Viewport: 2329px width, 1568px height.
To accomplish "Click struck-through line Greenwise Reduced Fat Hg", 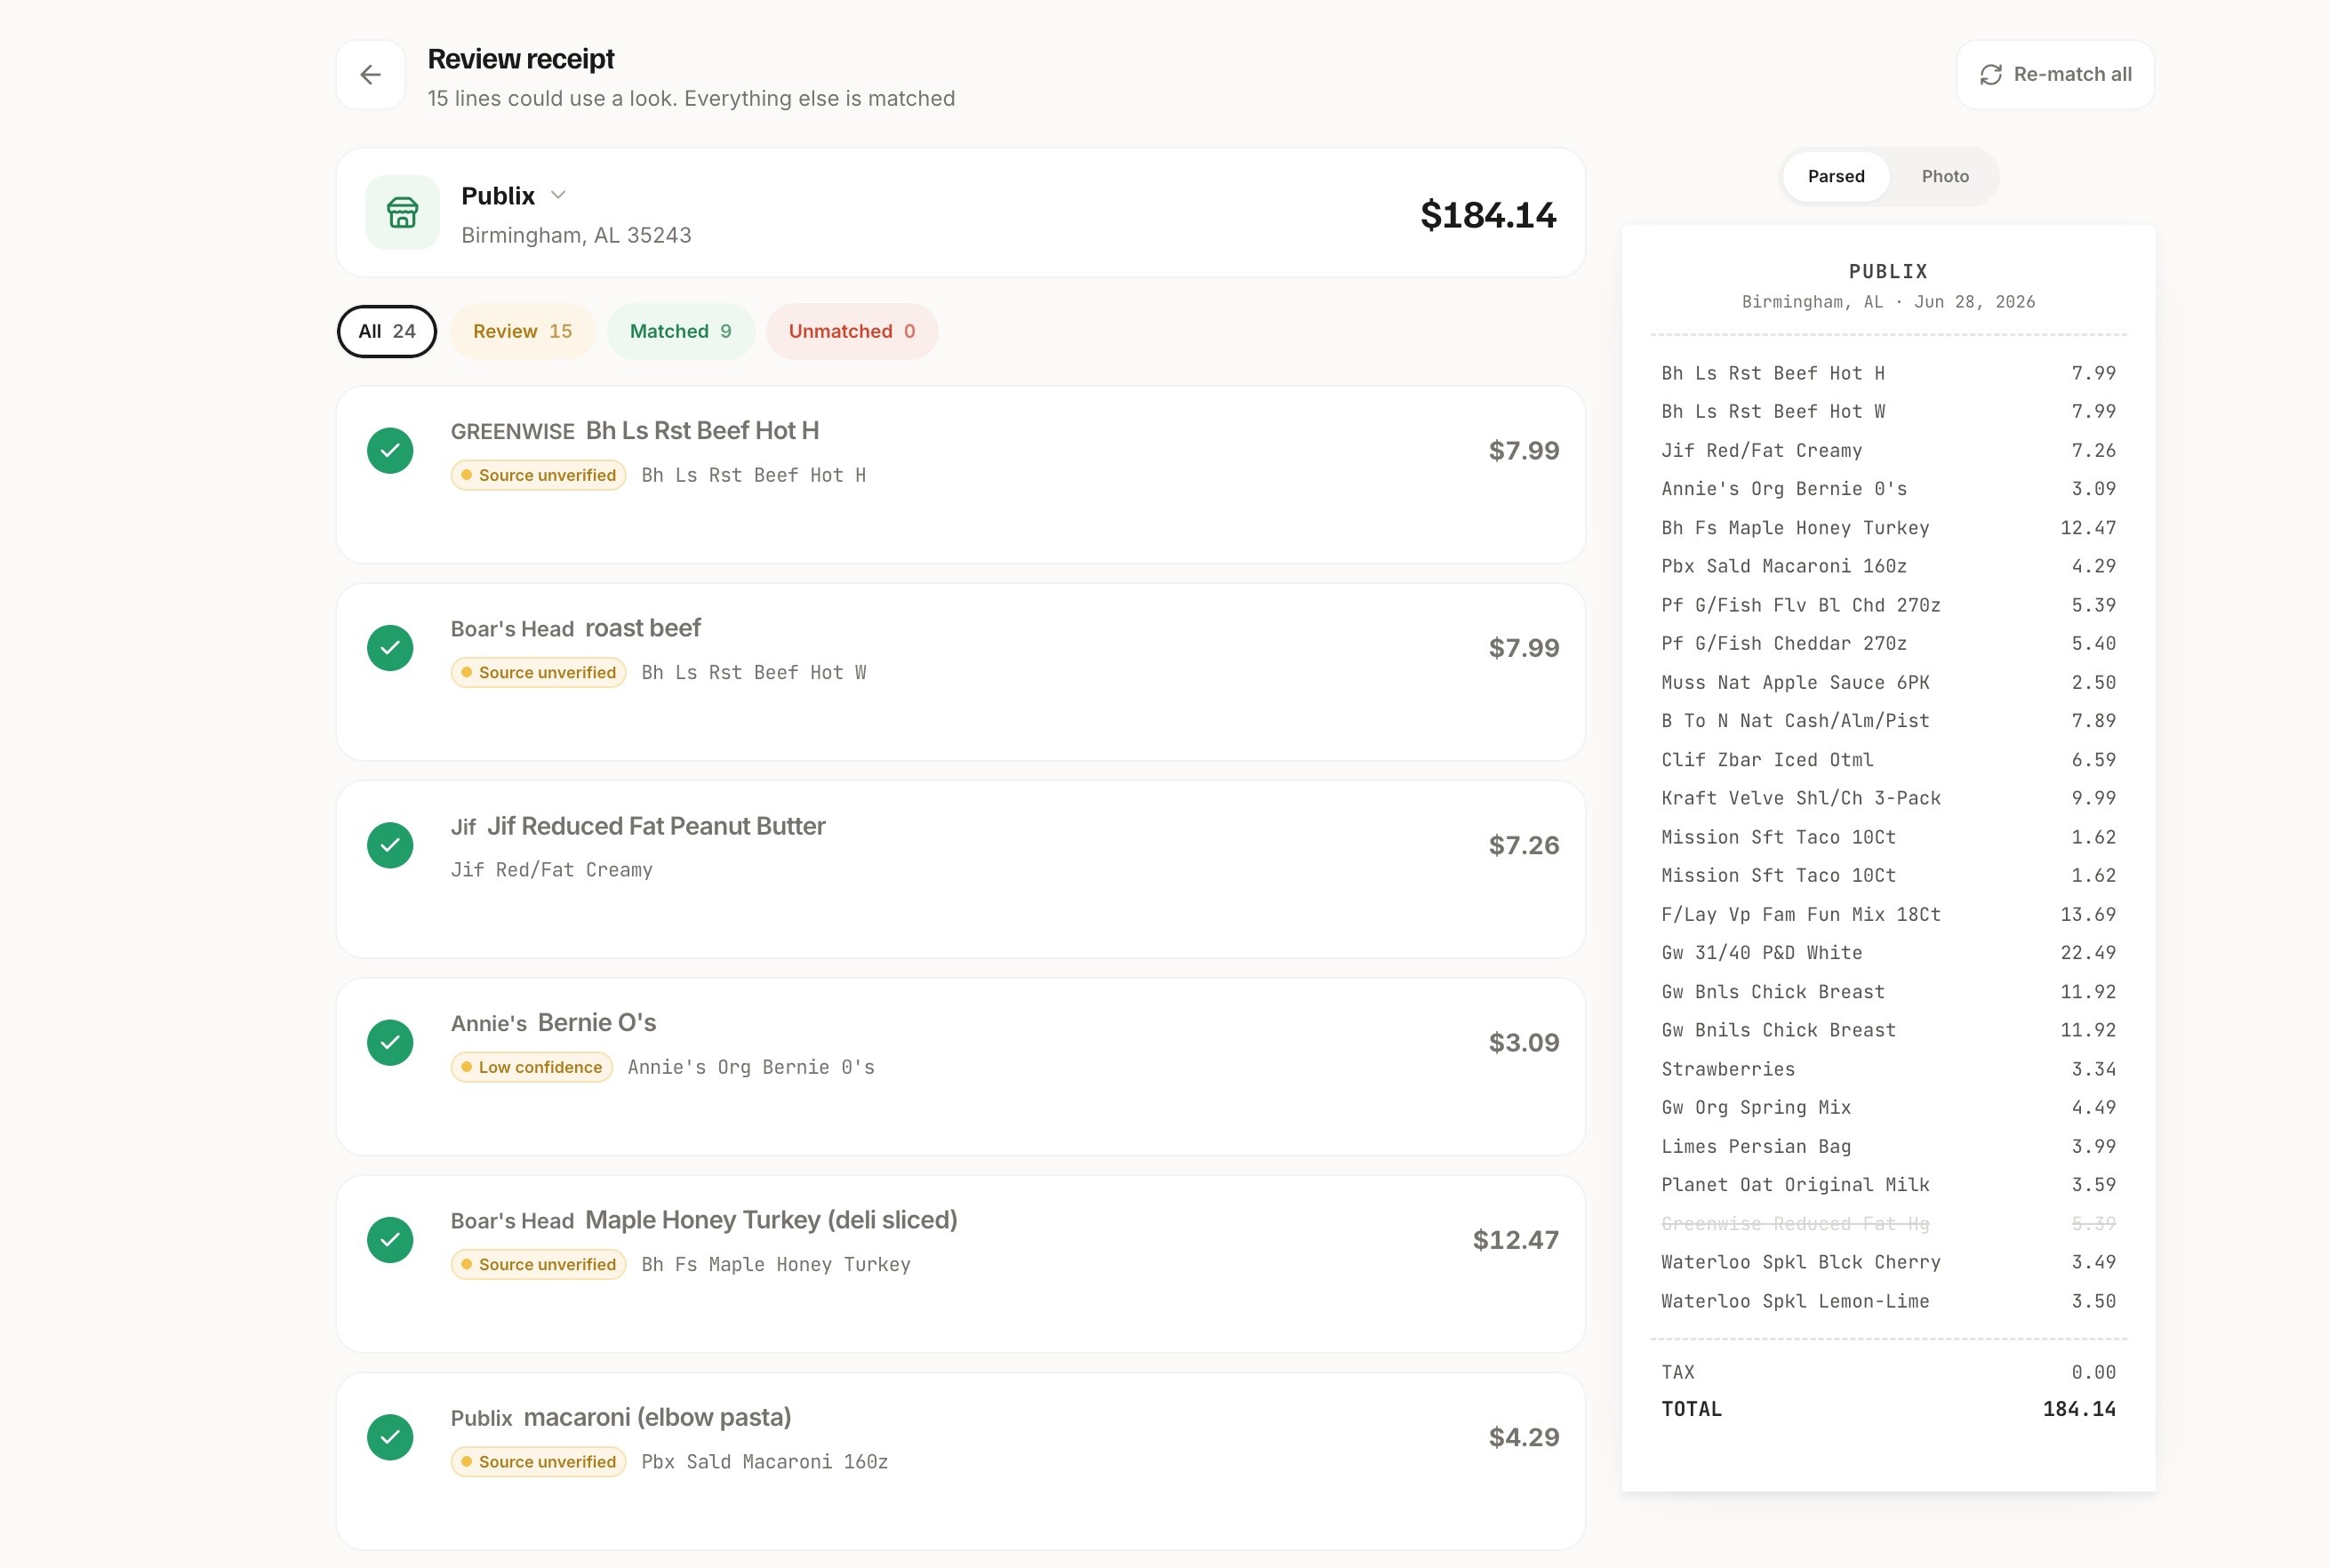I will coord(1887,1224).
